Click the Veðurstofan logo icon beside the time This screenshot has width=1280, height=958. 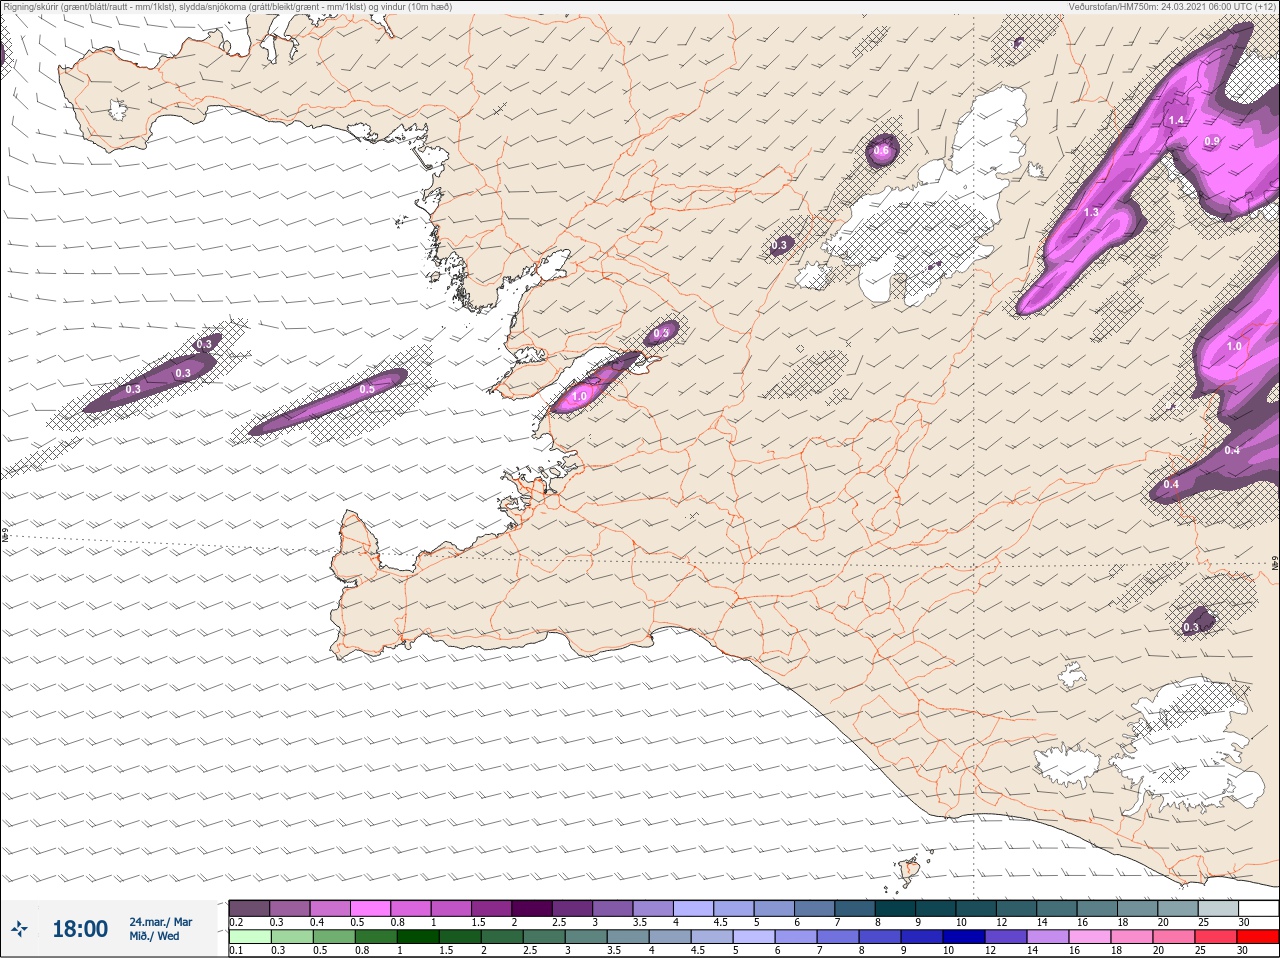pyautogui.click(x=19, y=930)
